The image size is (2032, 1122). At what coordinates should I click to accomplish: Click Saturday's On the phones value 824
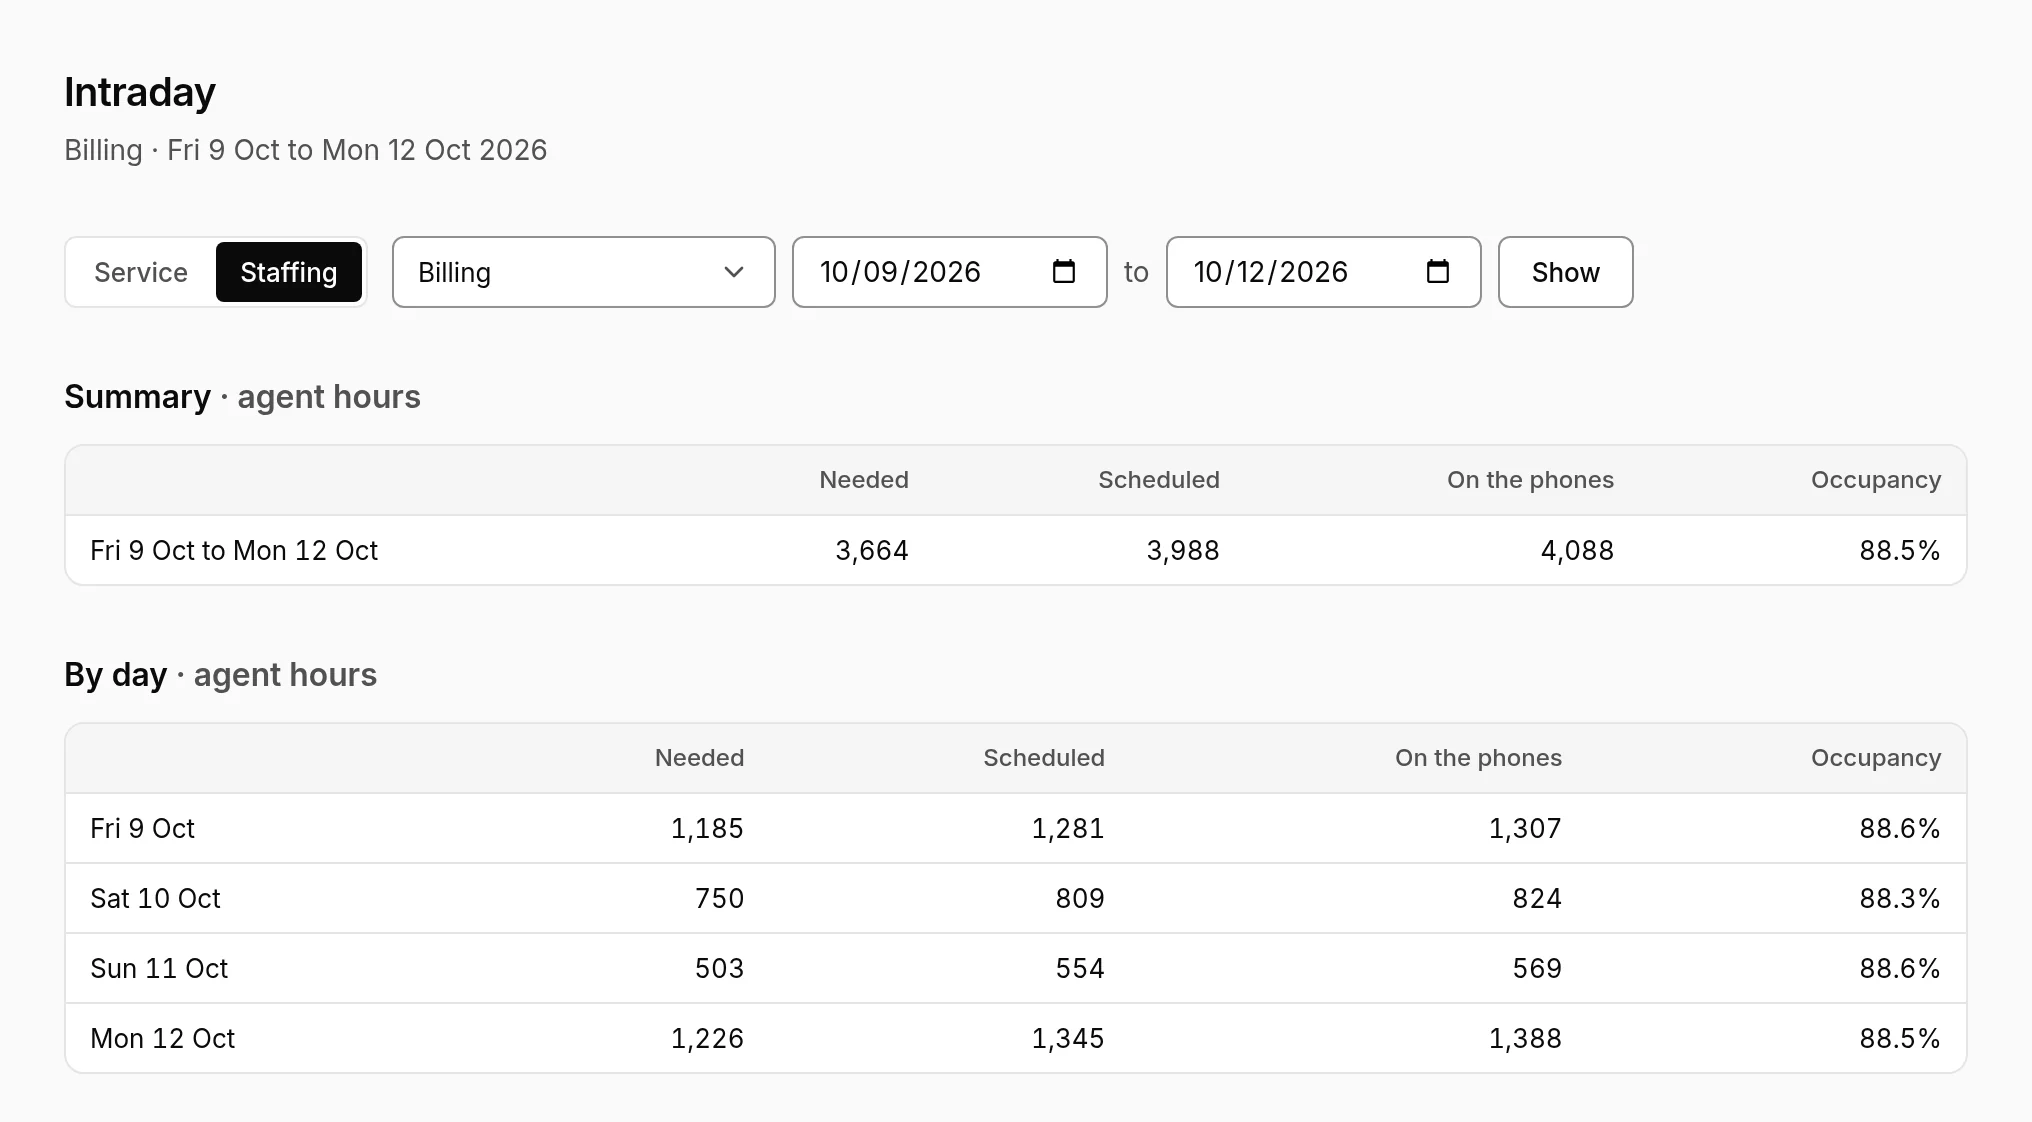point(1537,898)
